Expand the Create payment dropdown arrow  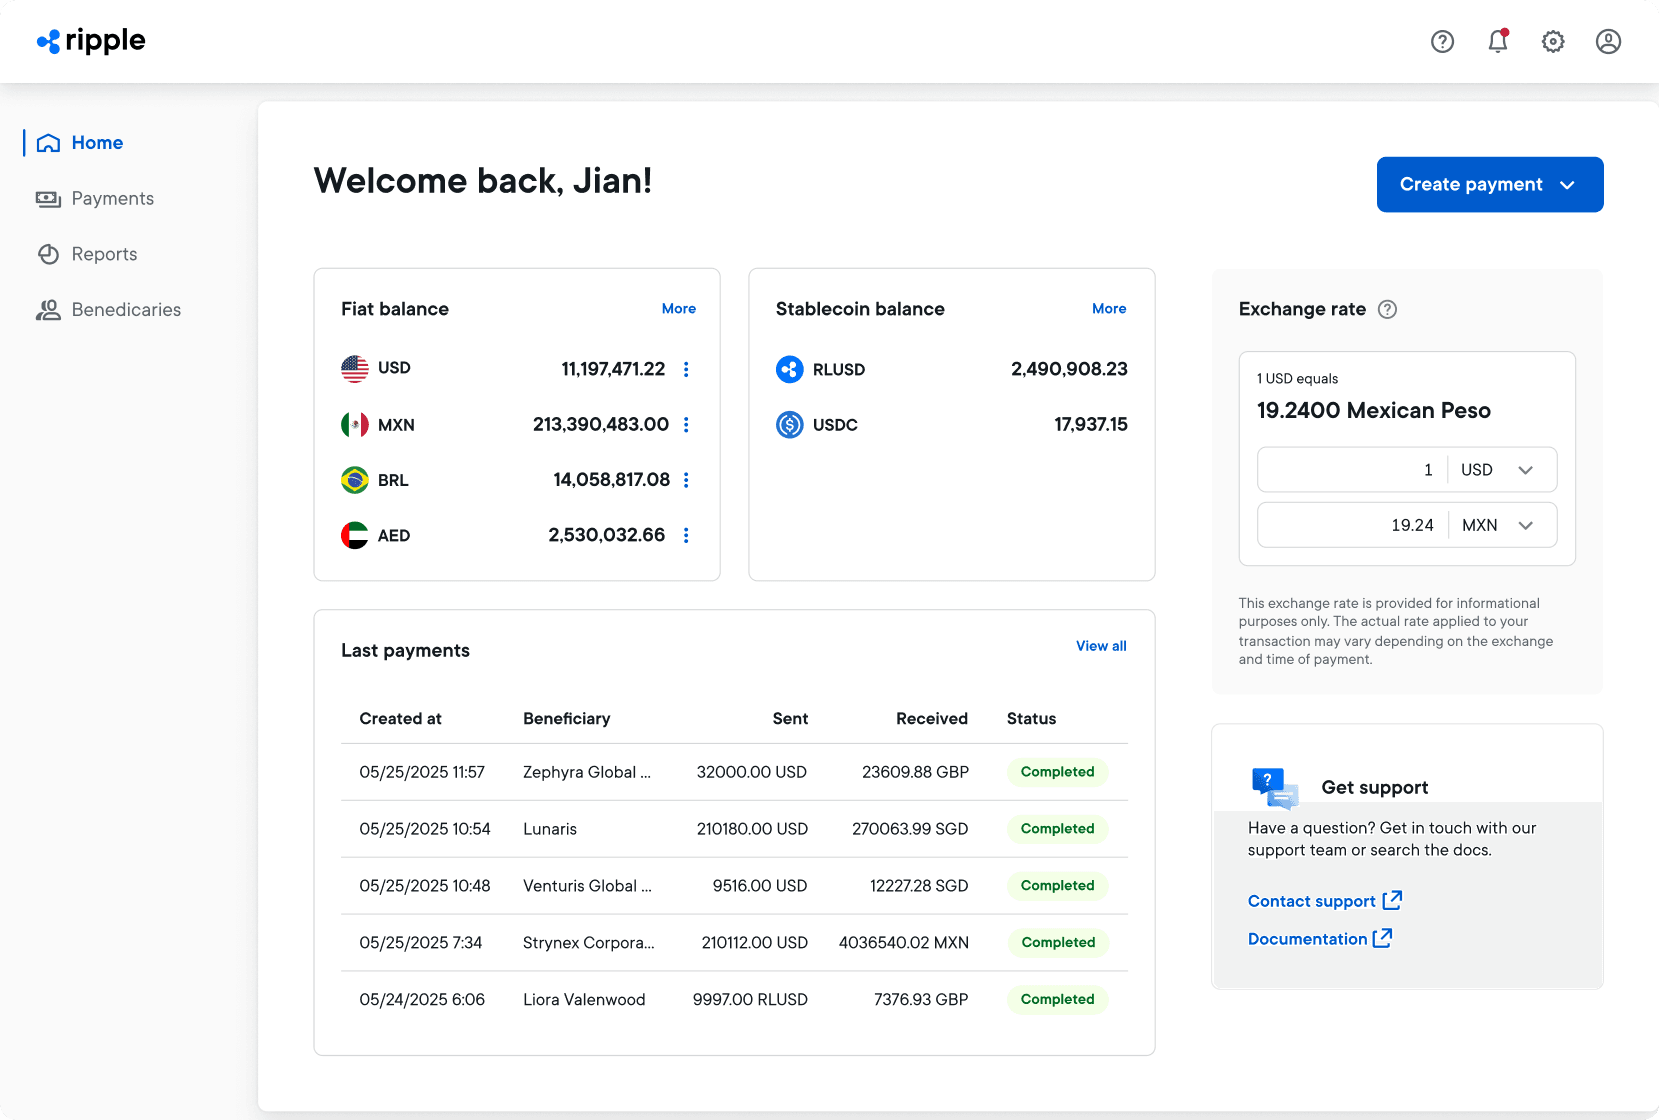[x=1567, y=184]
